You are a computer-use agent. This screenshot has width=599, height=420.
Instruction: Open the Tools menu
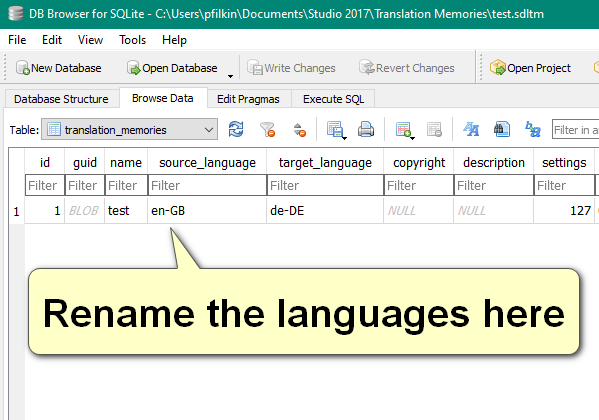pos(132,40)
